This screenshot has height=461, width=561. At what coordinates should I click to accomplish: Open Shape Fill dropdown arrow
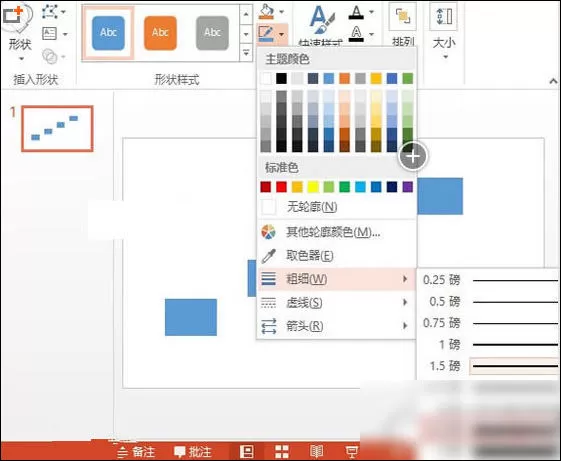click(x=282, y=12)
